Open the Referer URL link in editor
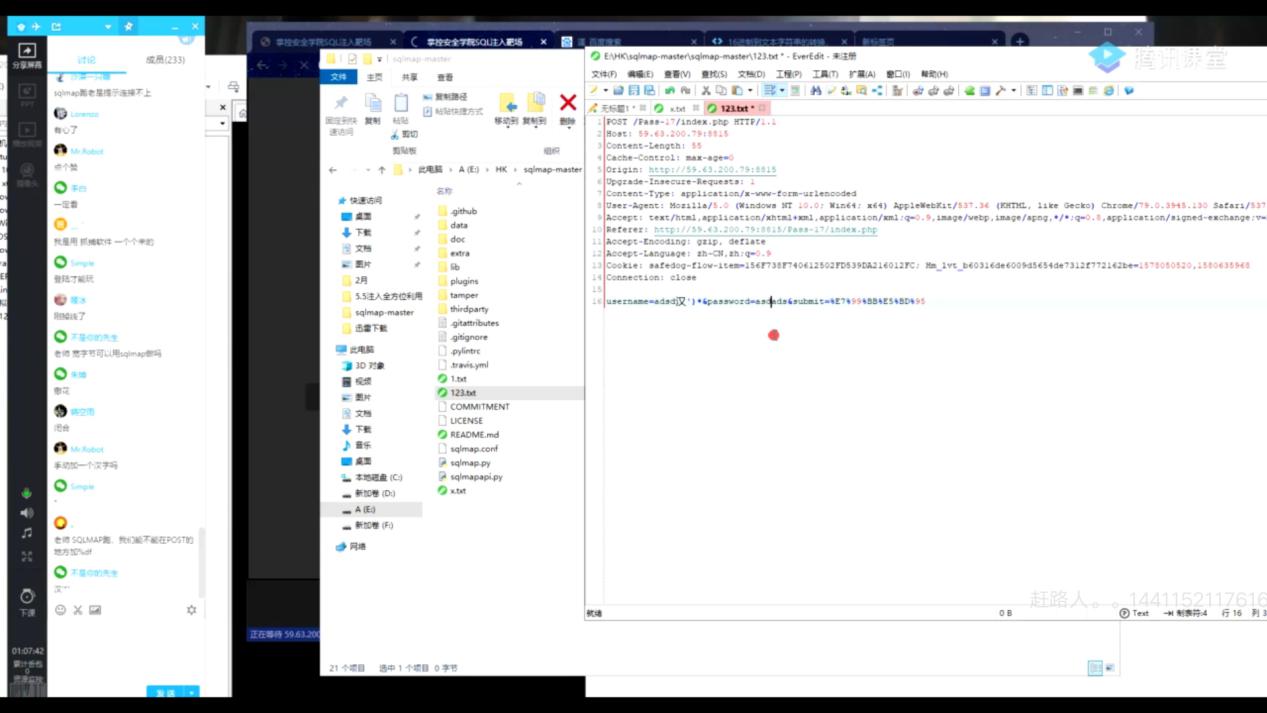The image size is (1267, 713). click(x=765, y=230)
